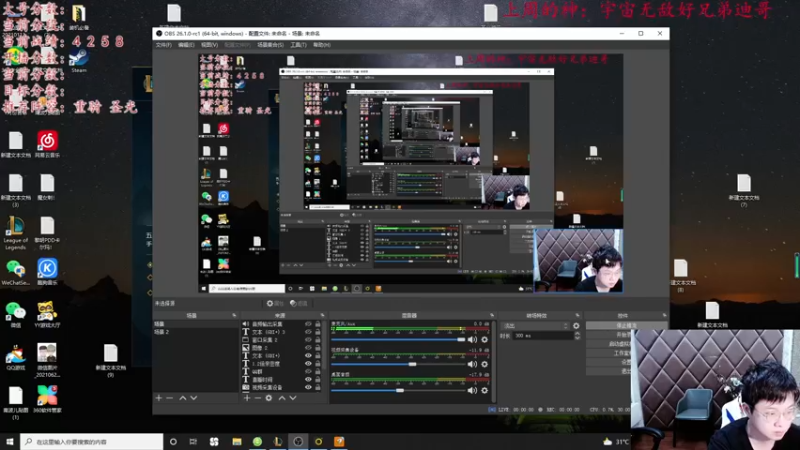Move source down in Sources panel
The width and height of the screenshot is (800, 450).
293,398
